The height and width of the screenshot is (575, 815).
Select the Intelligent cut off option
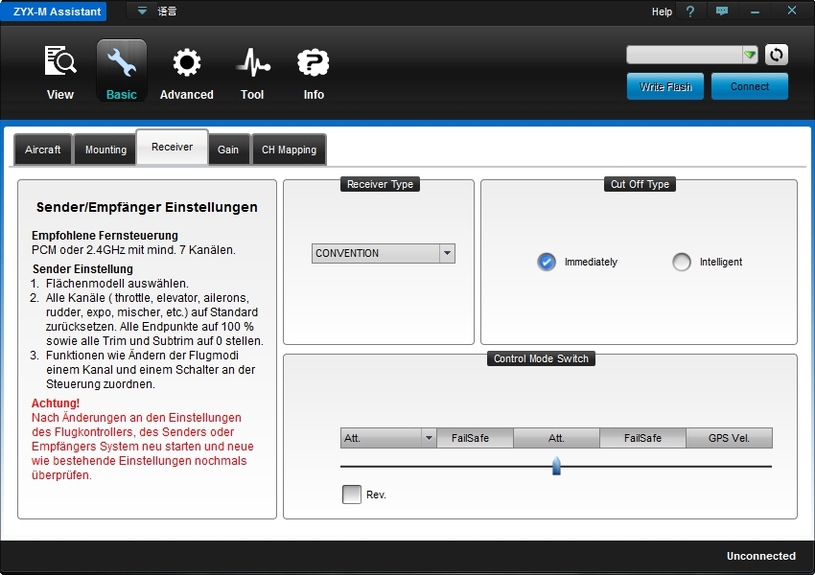click(682, 262)
